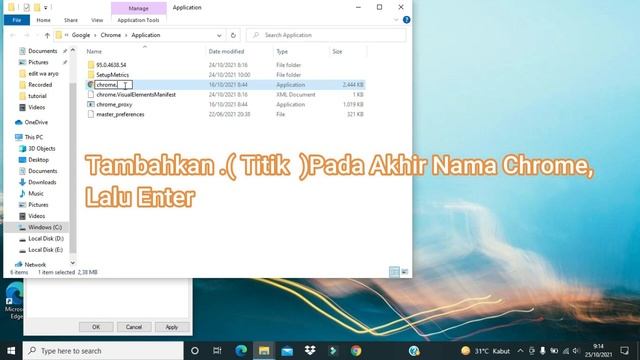Image resolution: width=640 pixels, height=360 pixels.
Task: Open the Recorded folder
Action: tap(40, 85)
